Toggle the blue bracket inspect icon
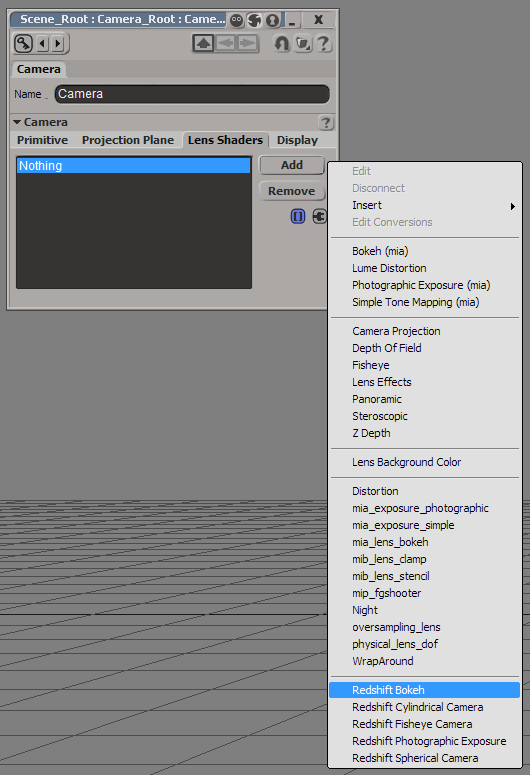This screenshot has height=775, width=530. coord(298,216)
